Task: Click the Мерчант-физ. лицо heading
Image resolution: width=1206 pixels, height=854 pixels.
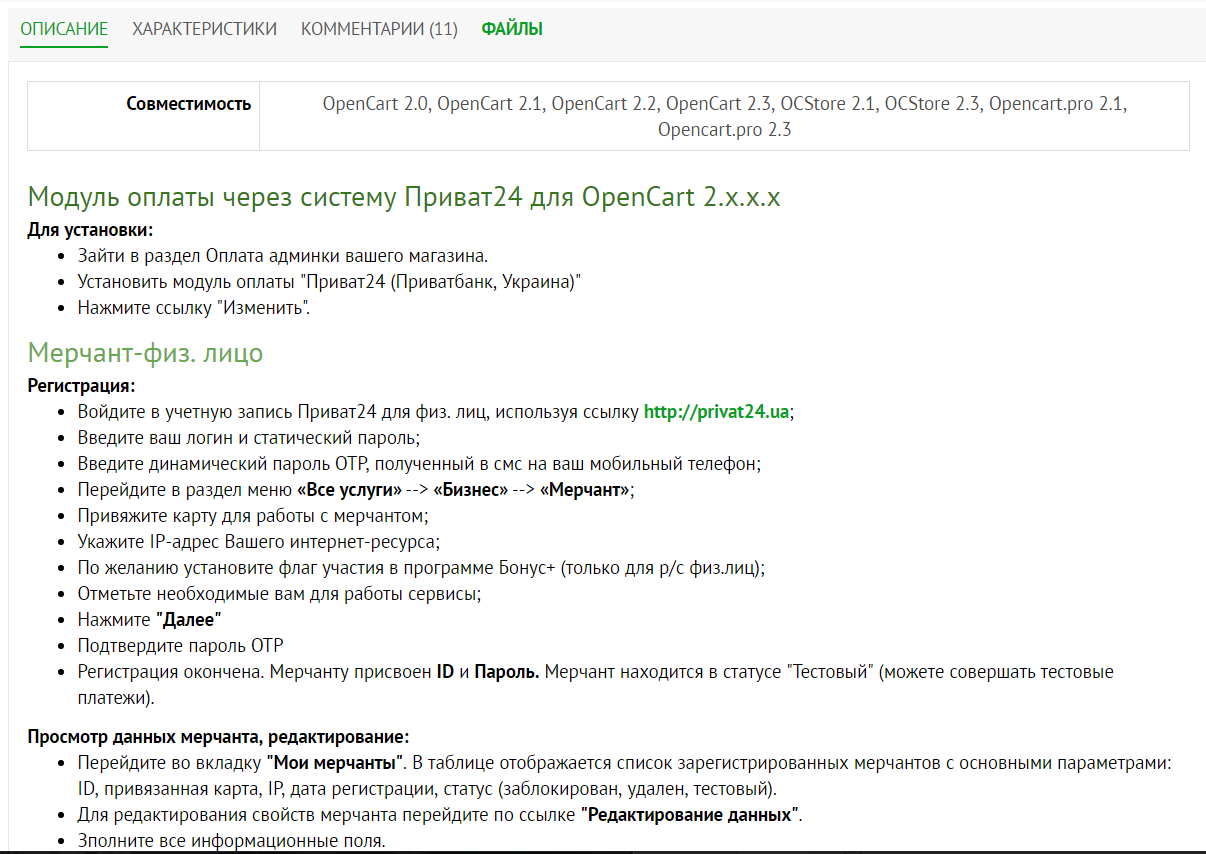Action: coord(146,353)
